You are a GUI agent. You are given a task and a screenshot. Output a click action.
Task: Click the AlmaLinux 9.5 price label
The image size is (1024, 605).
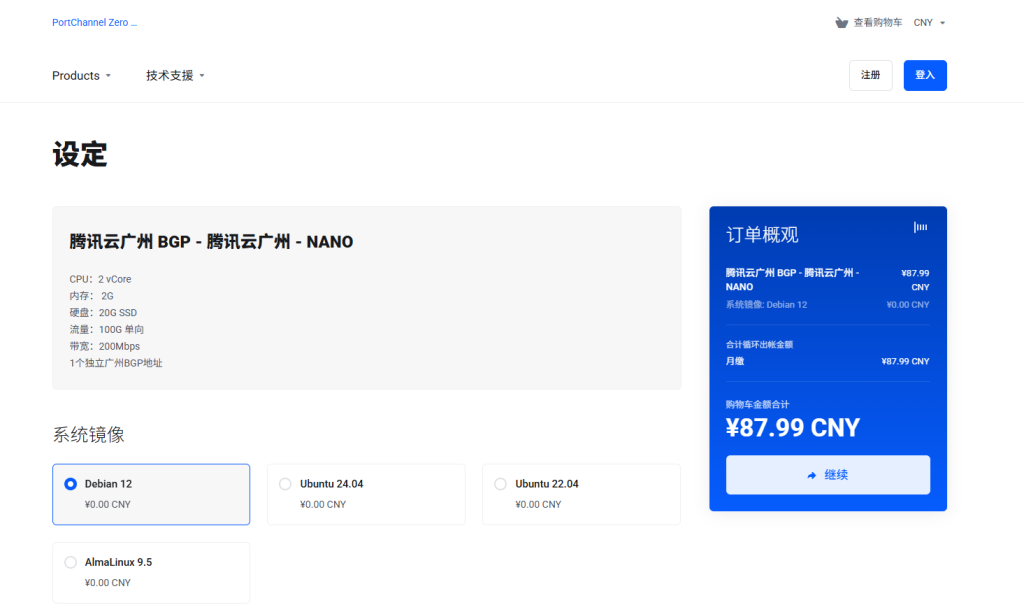point(108,583)
